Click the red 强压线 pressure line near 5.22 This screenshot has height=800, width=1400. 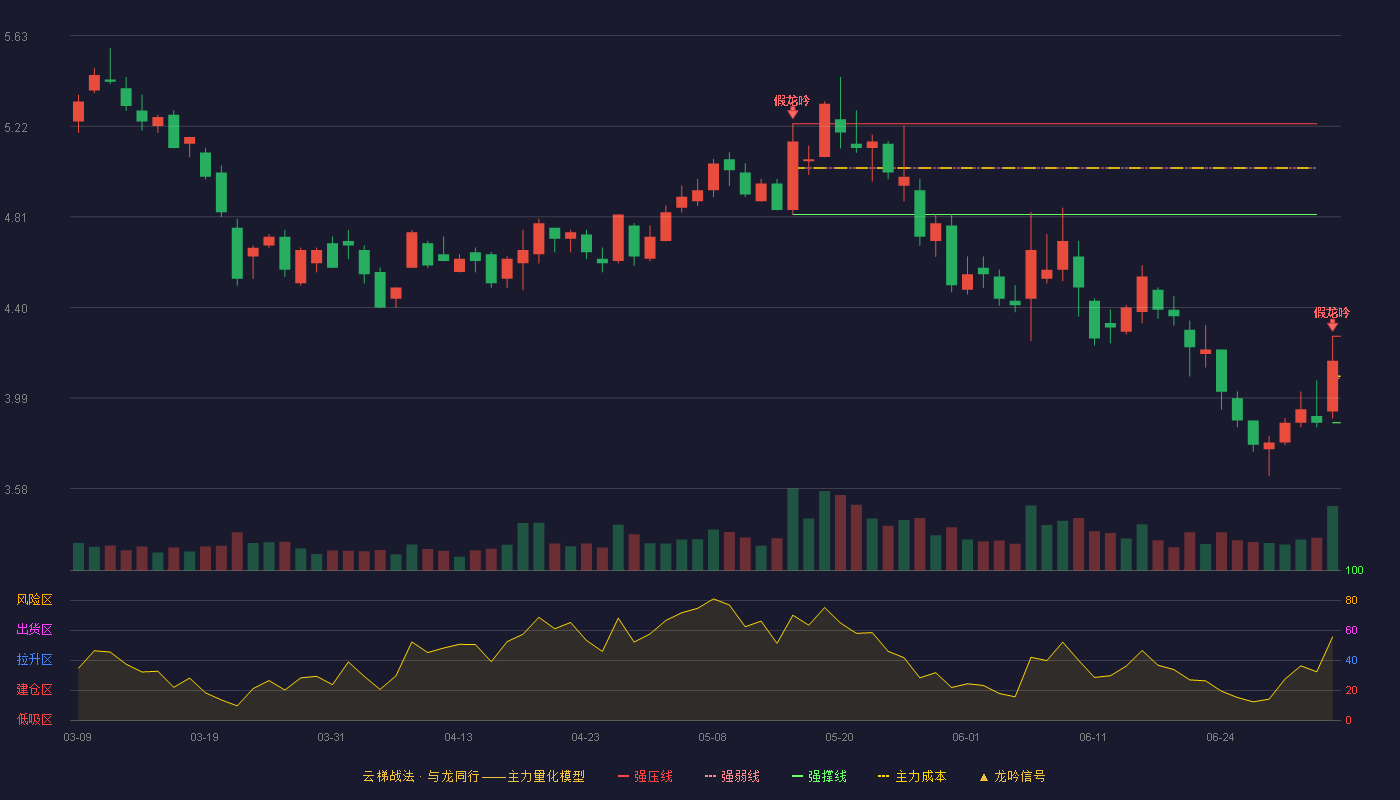pyautogui.click(x=1055, y=124)
